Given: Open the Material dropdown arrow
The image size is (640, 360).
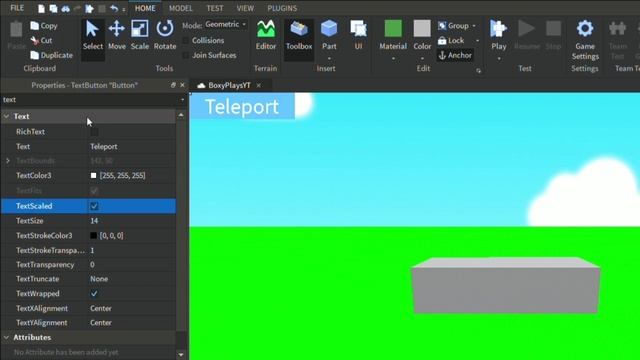Looking at the screenshot, I should [393, 59].
